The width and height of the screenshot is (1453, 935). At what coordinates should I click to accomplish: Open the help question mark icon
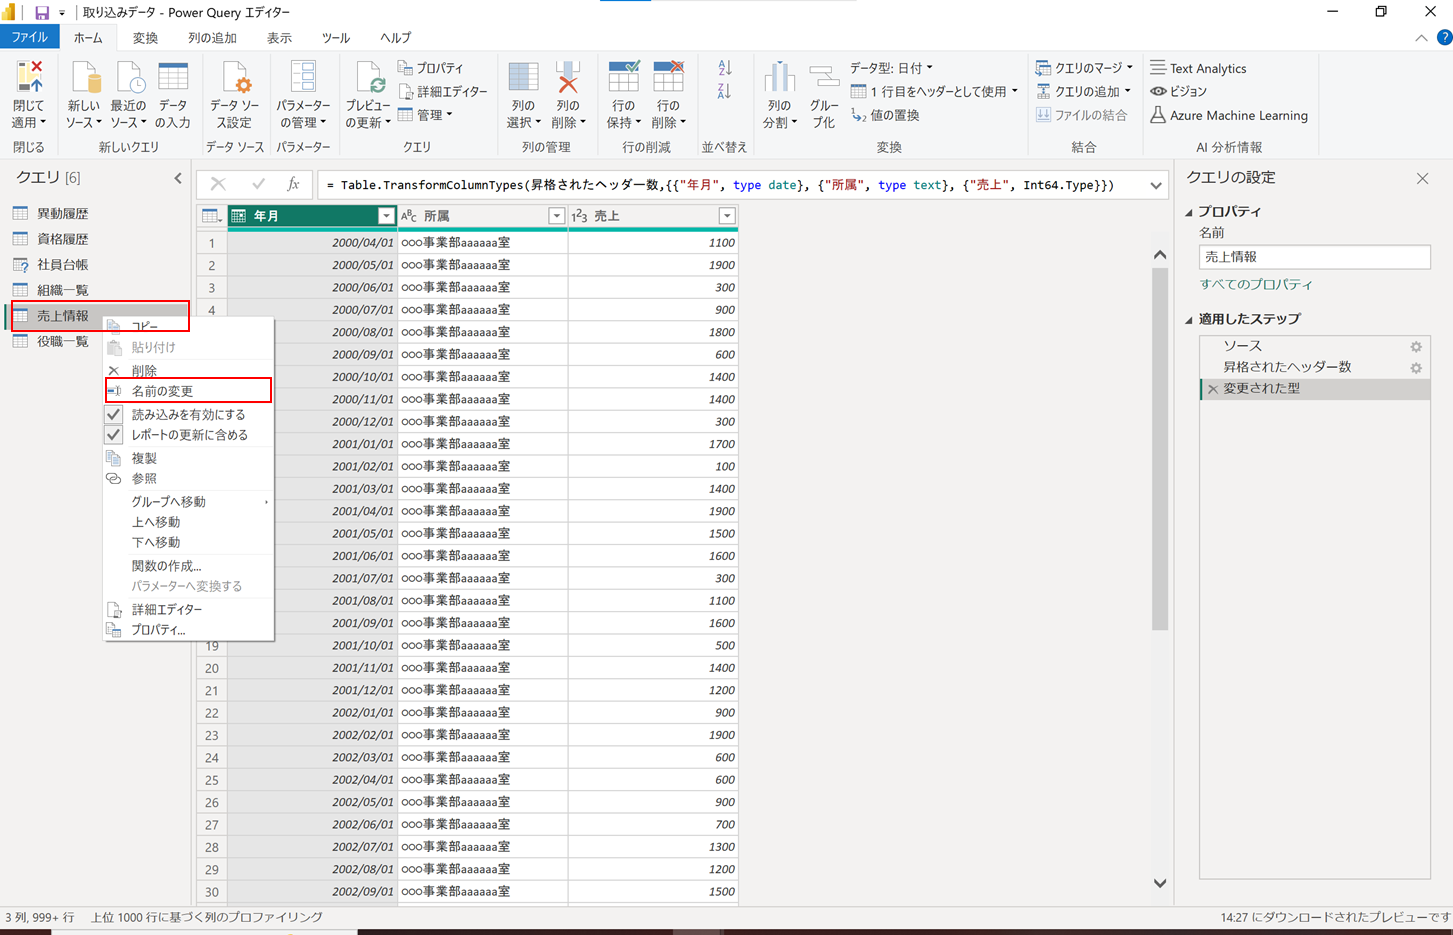(1444, 38)
